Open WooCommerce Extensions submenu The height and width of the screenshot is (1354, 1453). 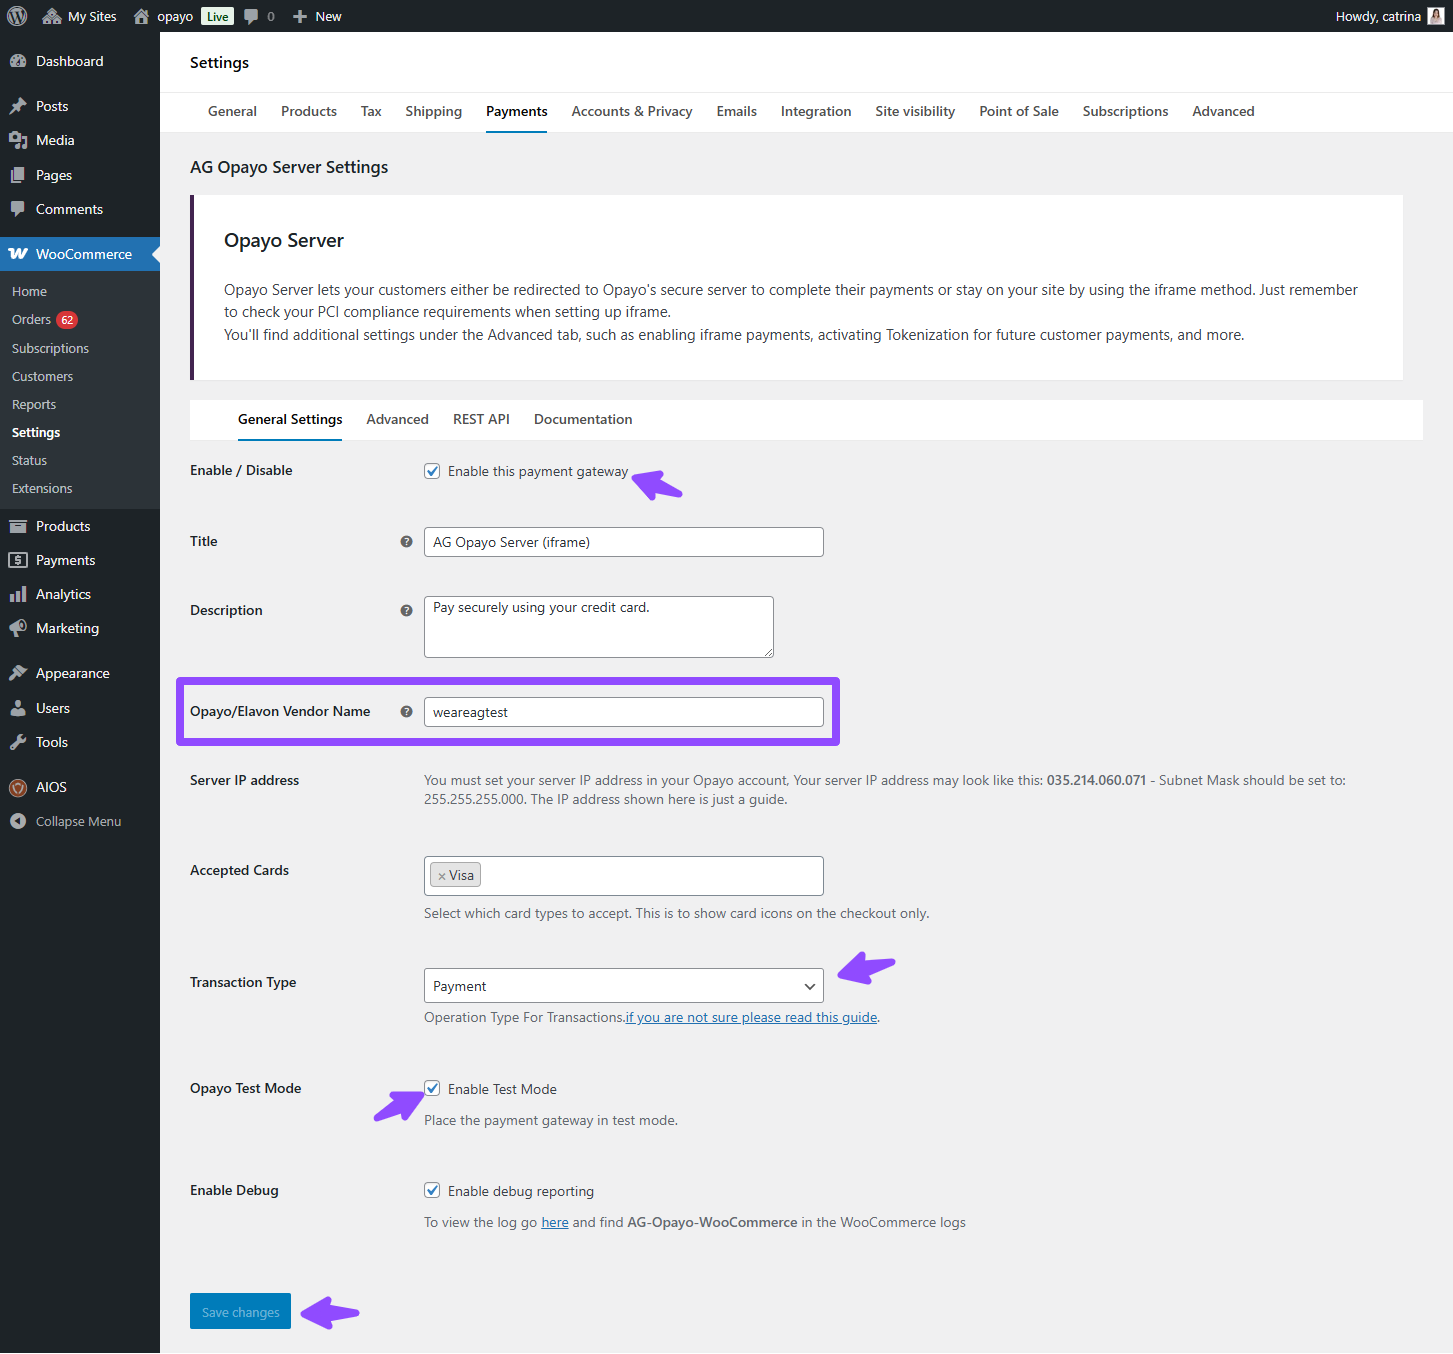pos(42,488)
